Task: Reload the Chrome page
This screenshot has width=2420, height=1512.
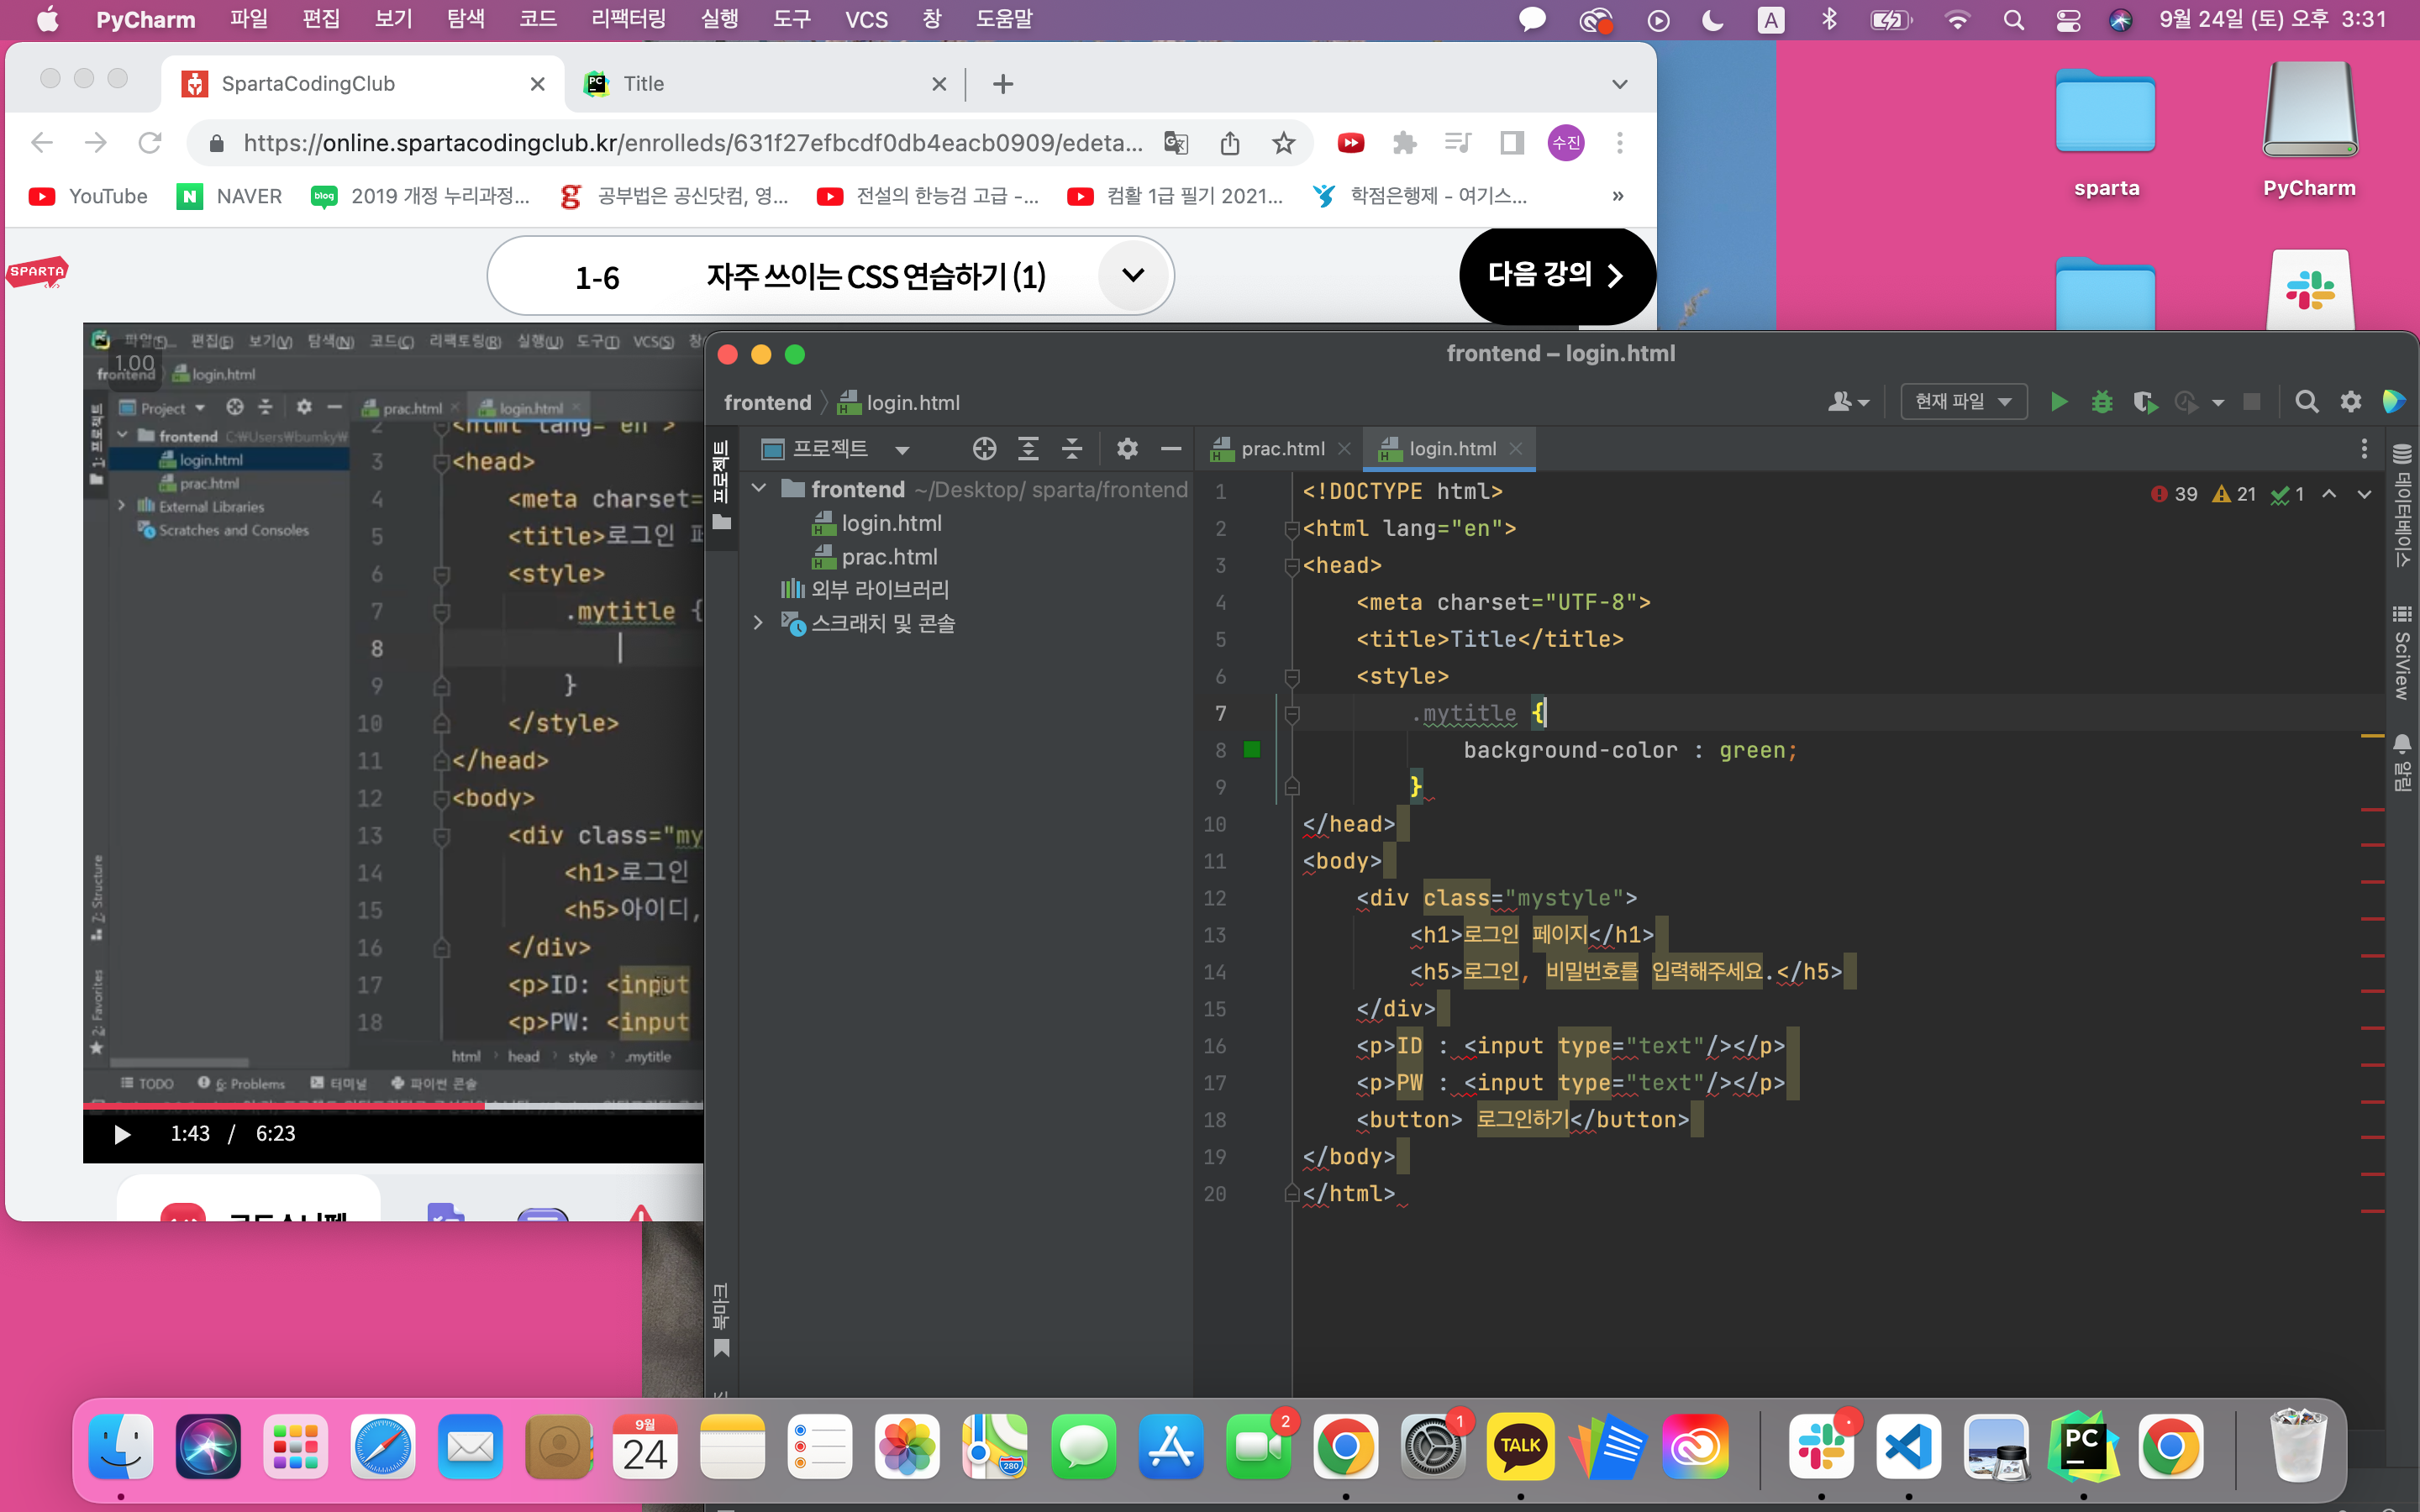Action: (x=150, y=143)
